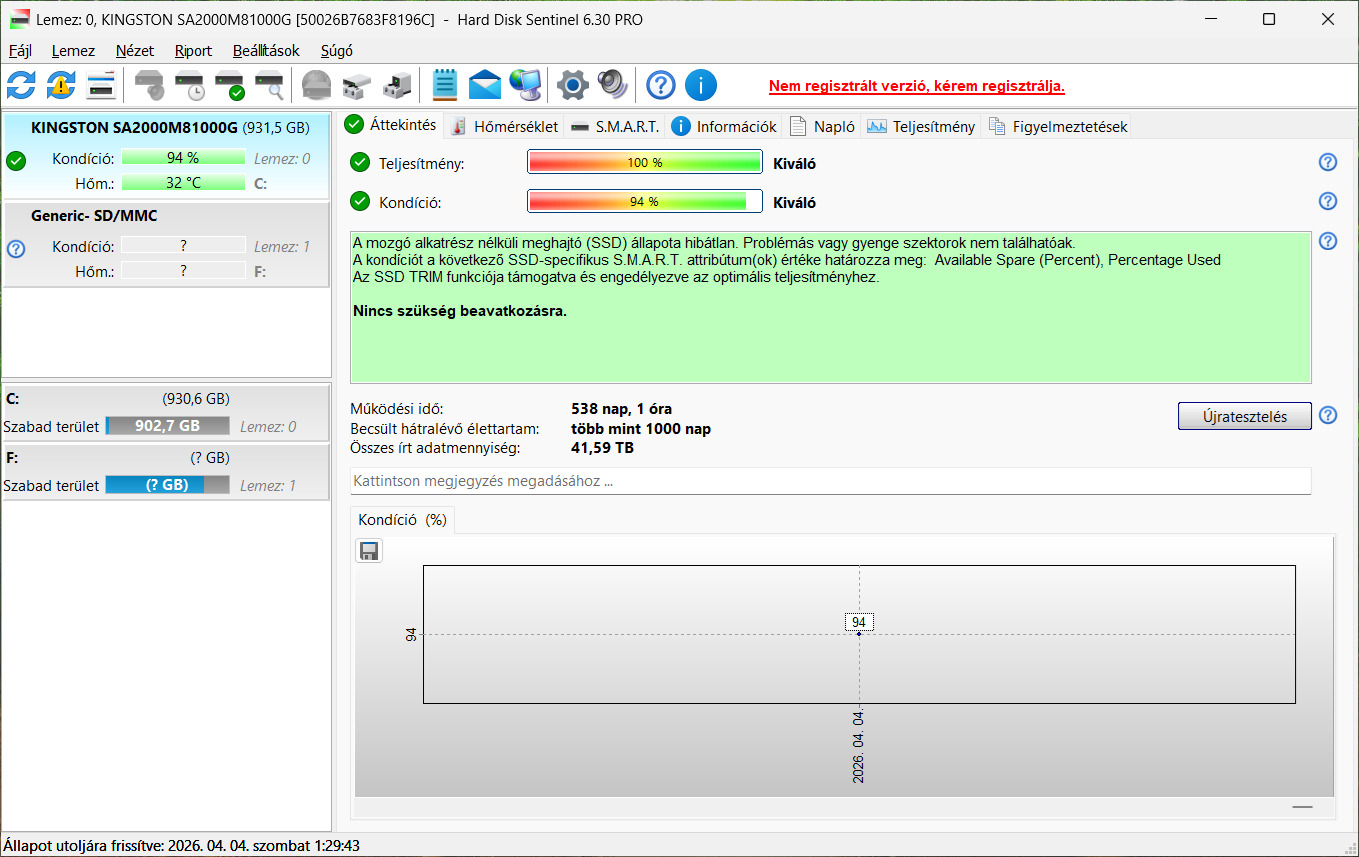
Task: Click the 94 data point on chart
Action: point(859,634)
